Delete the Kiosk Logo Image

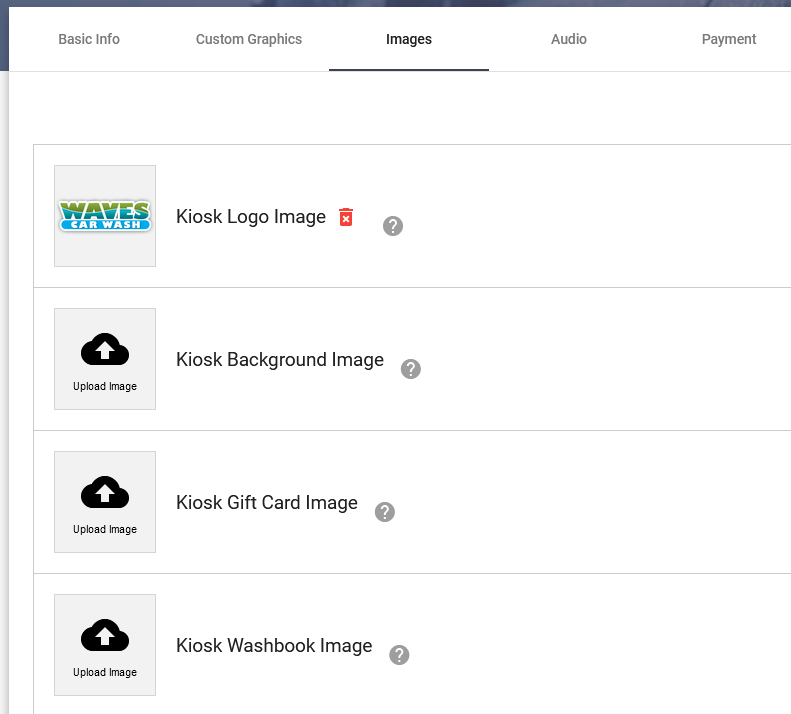click(x=346, y=217)
